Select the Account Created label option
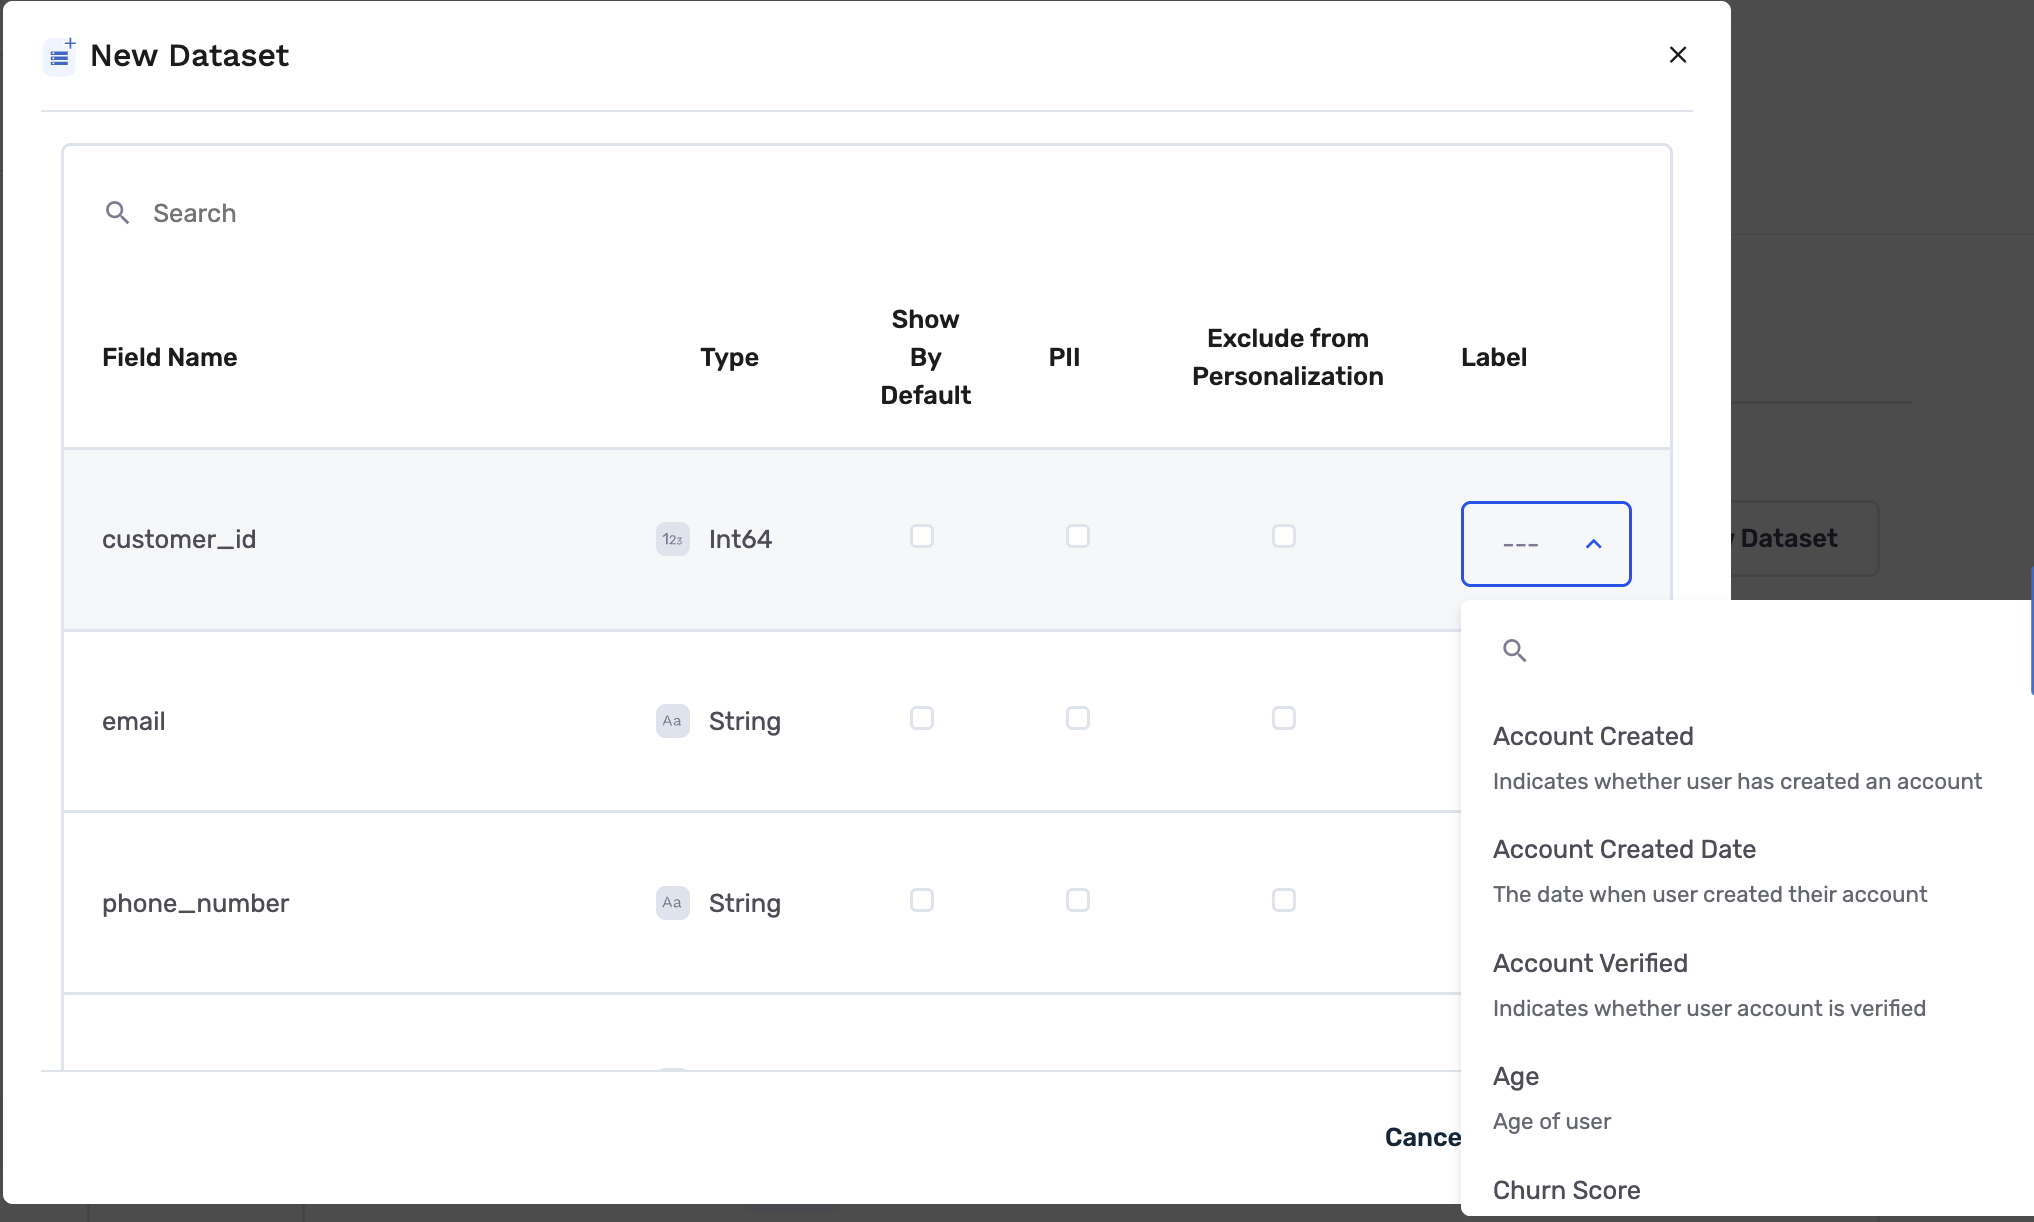This screenshot has height=1222, width=2034. (x=1747, y=758)
